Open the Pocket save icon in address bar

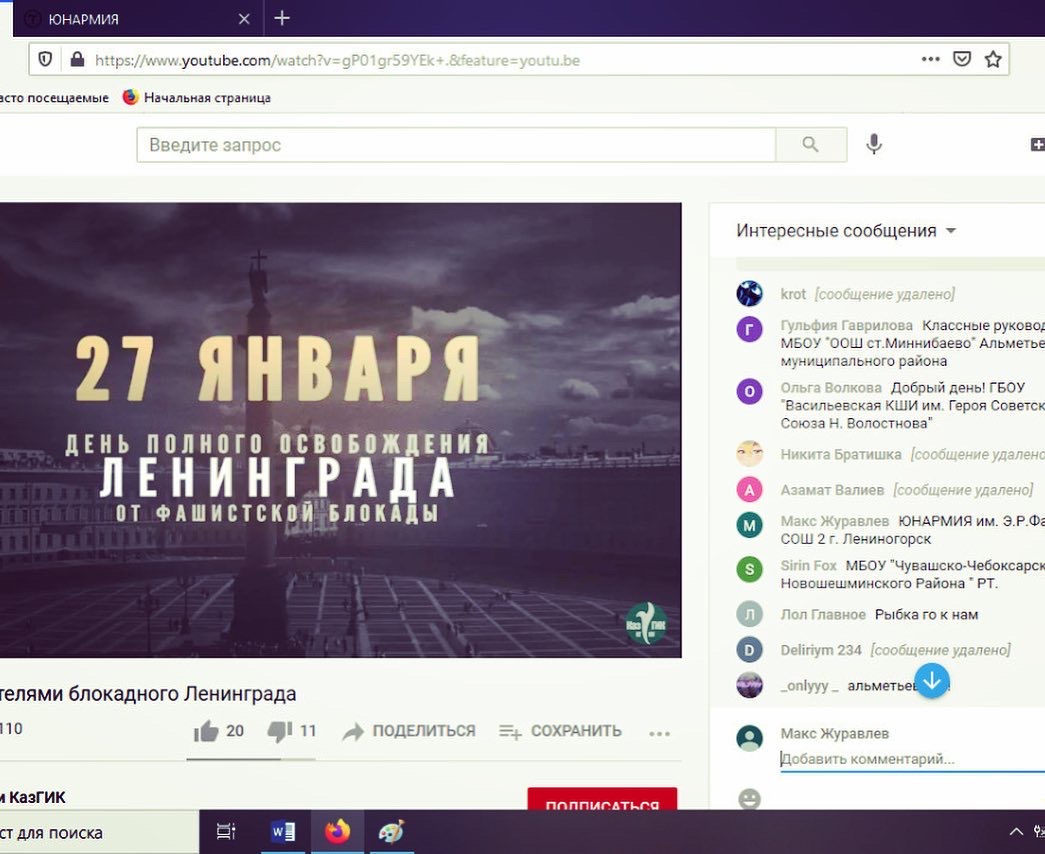pos(962,59)
